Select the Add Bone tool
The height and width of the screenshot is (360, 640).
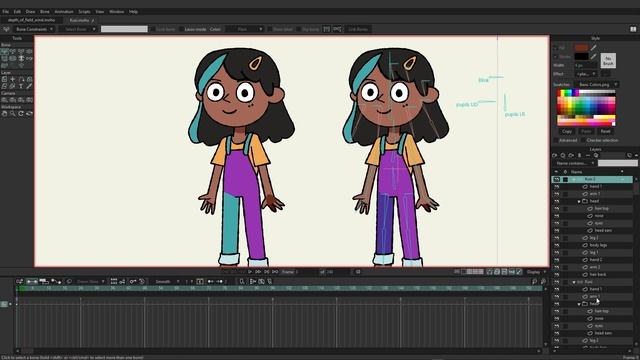pos(21,52)
